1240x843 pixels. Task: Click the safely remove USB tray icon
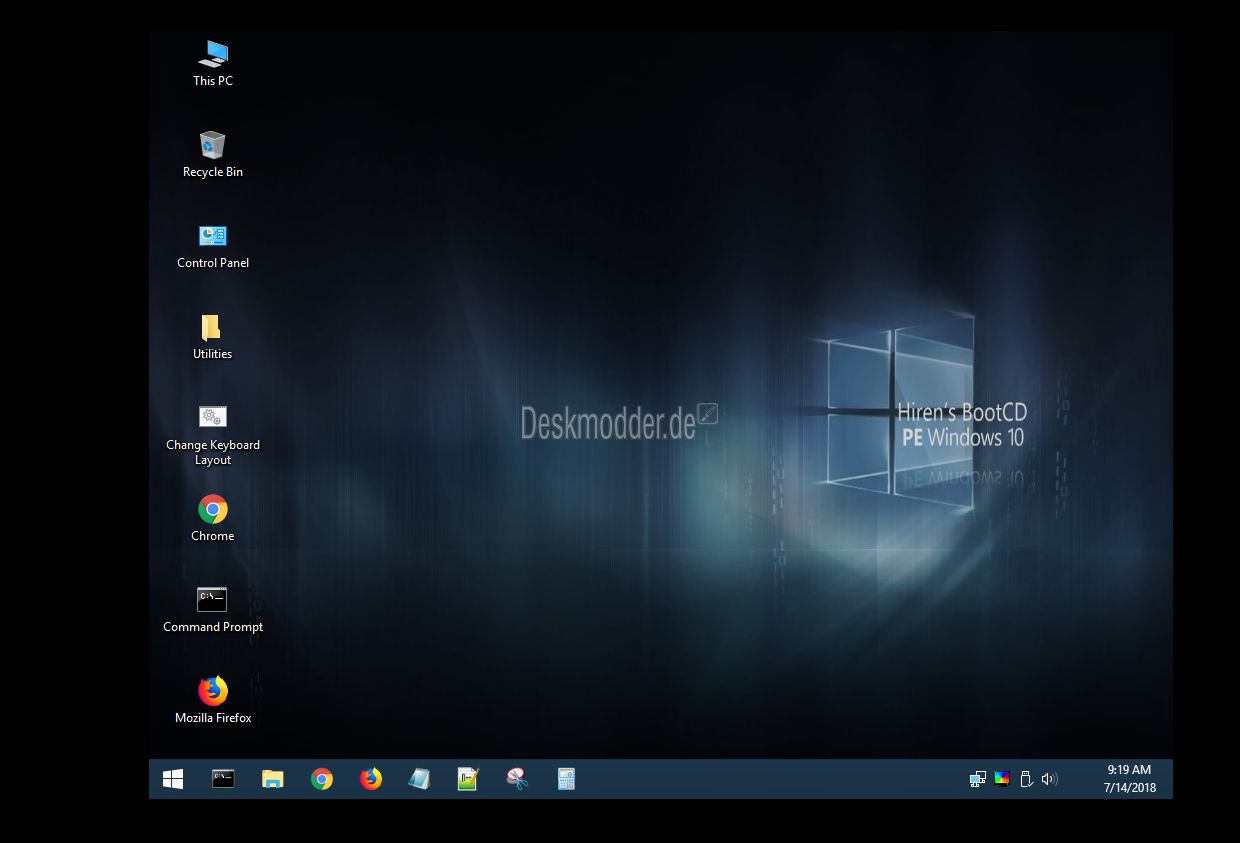point(1026,779)
